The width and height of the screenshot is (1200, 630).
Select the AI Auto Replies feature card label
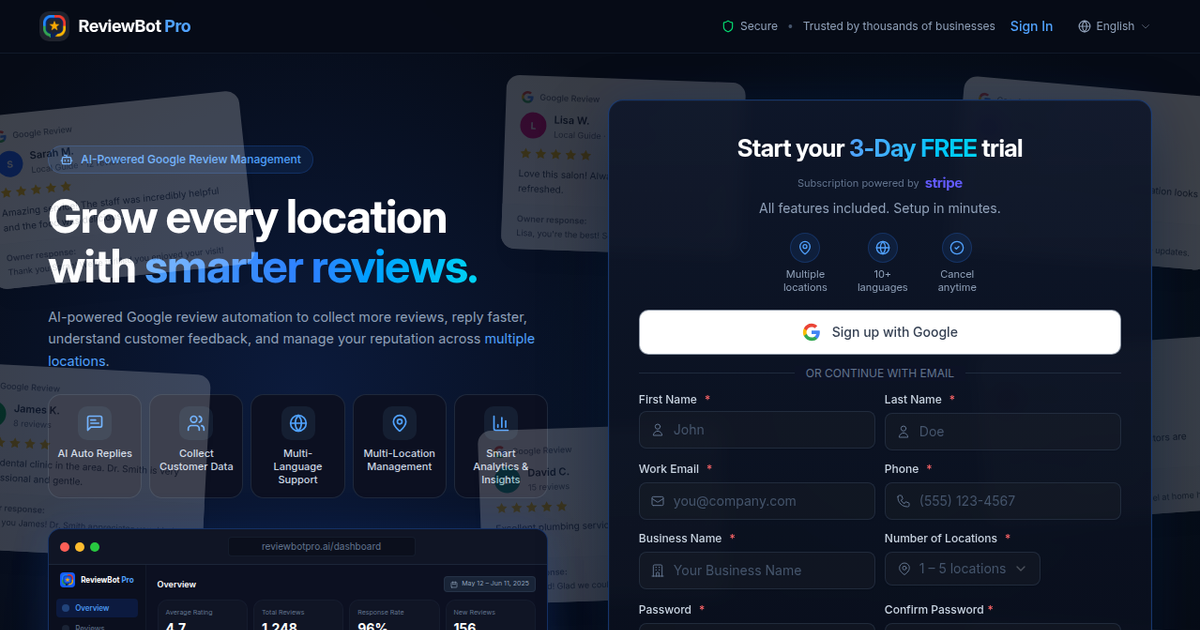(x=95, y=453)
